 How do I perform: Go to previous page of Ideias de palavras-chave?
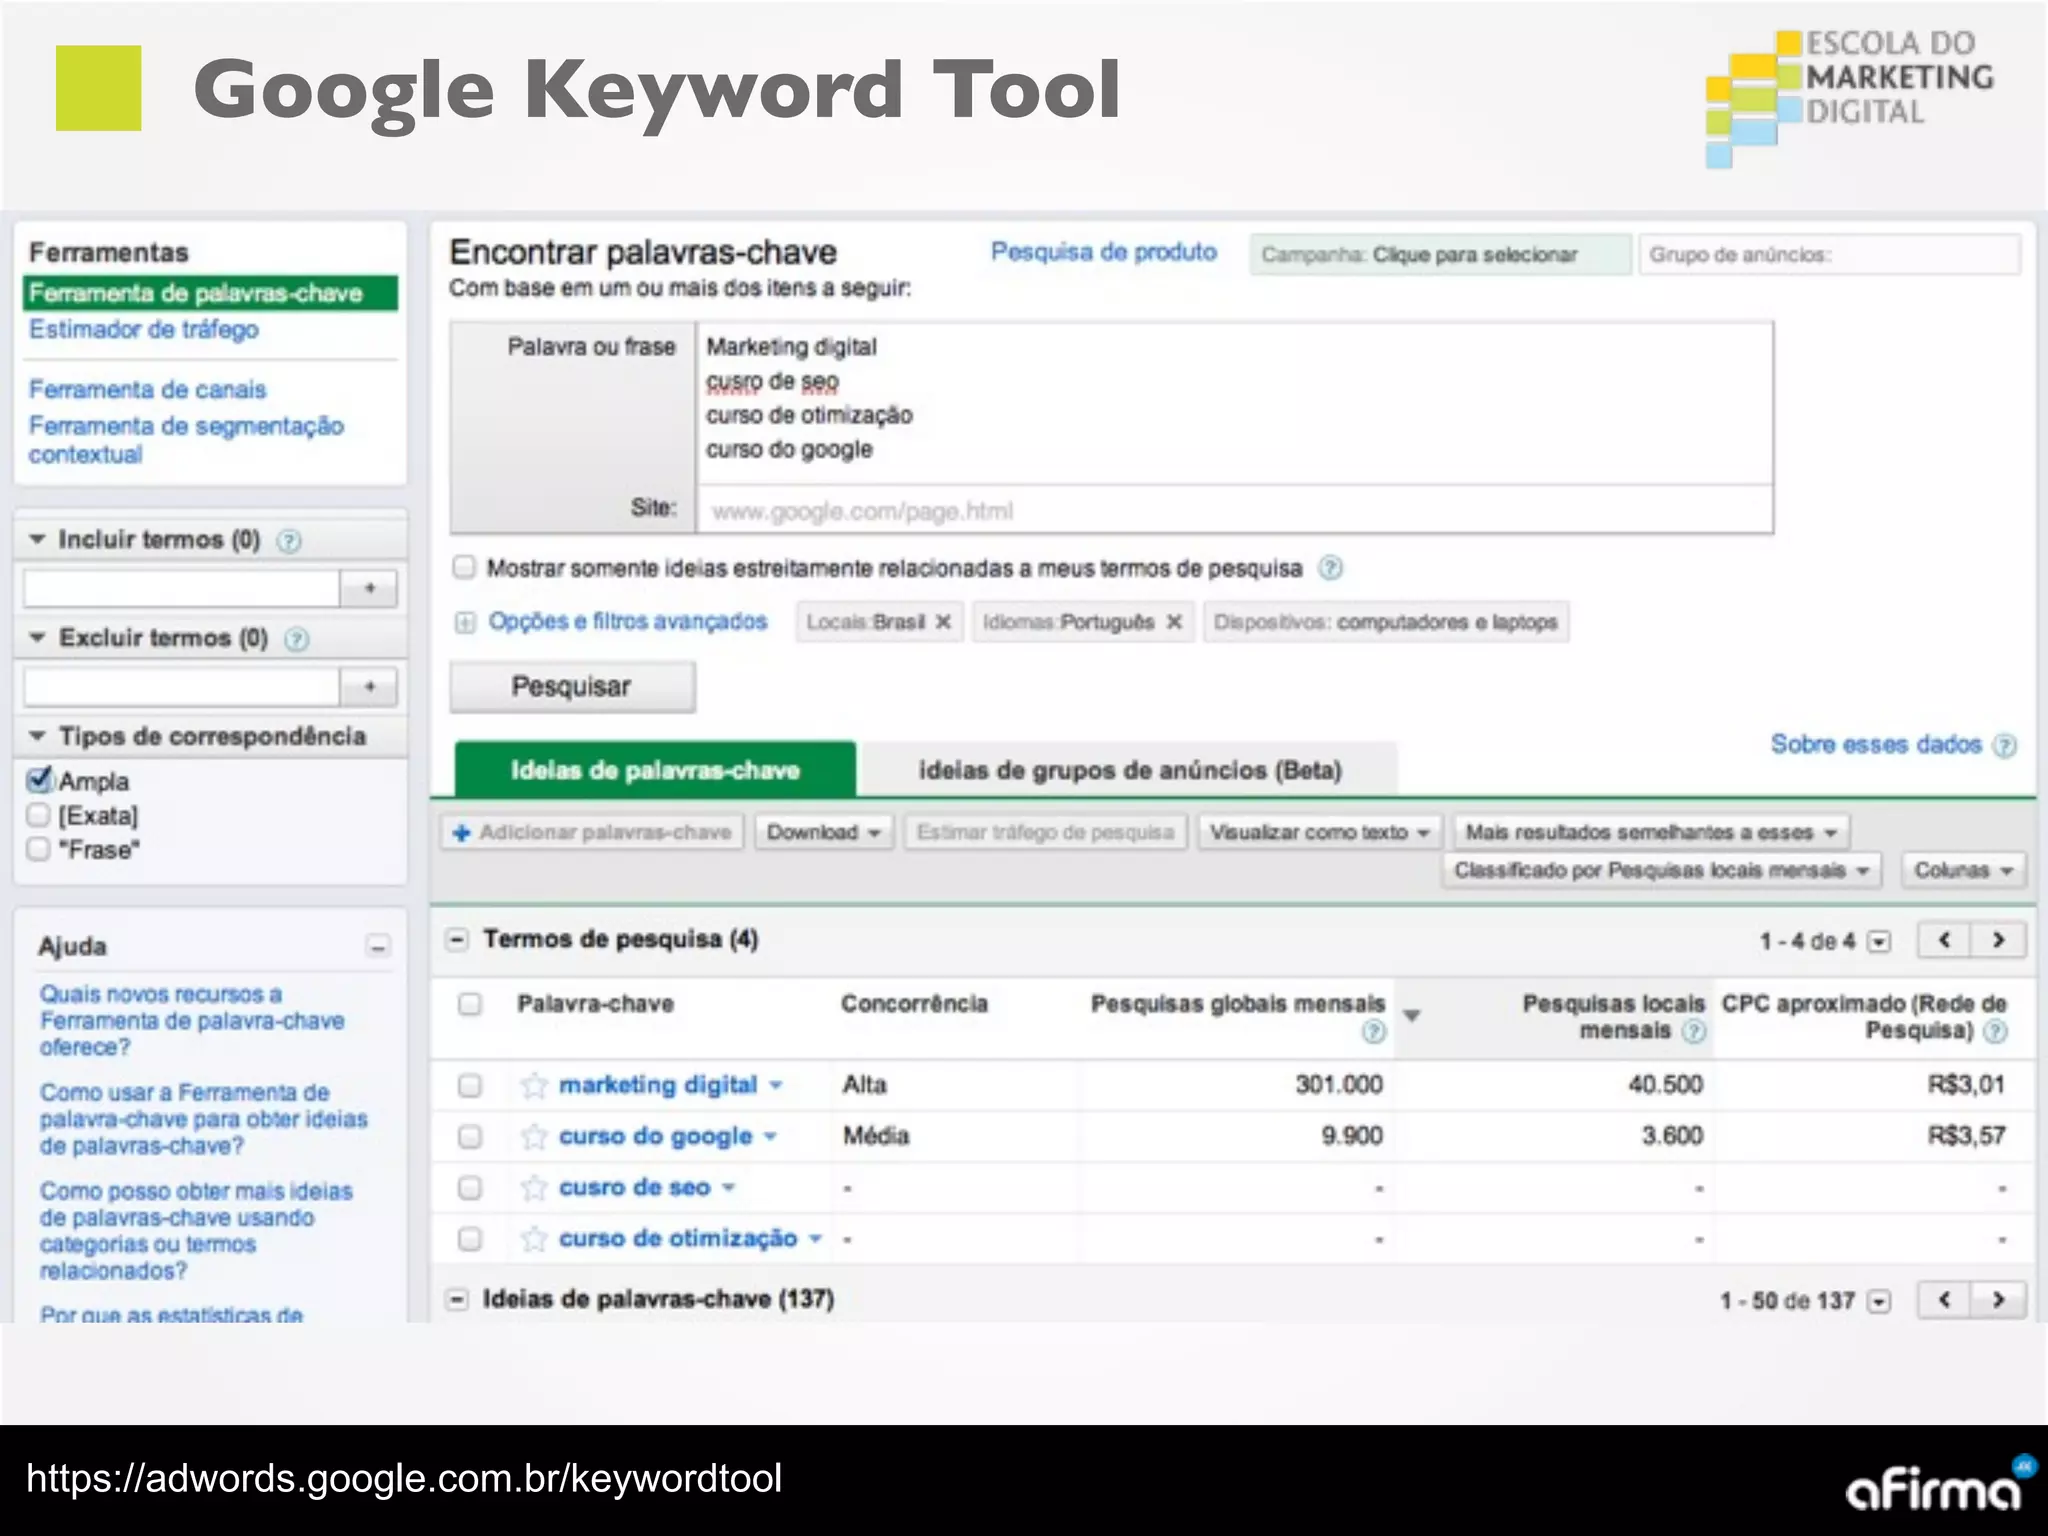pyautogui.click(x=1944, y=1300)
